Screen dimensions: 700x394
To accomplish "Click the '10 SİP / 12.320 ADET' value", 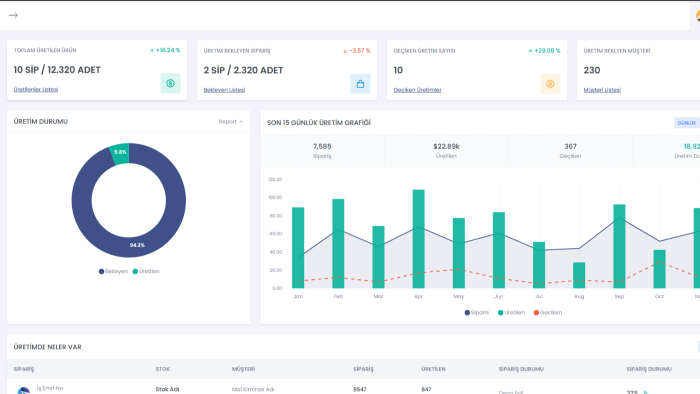I will click(x=57, y=70).
